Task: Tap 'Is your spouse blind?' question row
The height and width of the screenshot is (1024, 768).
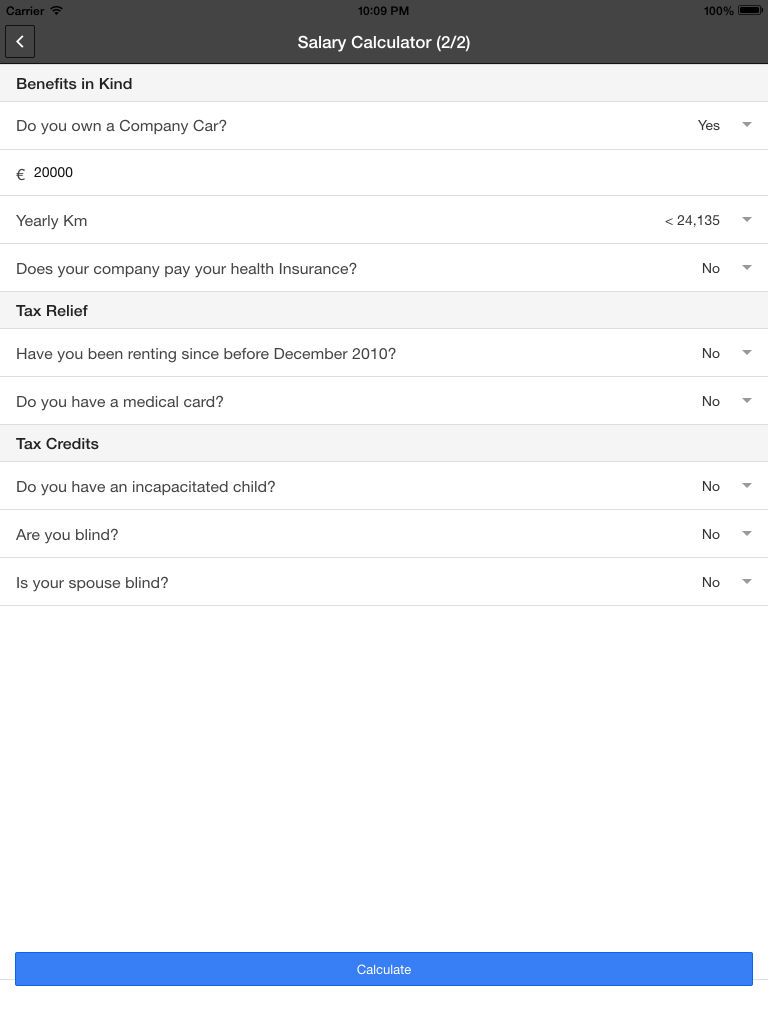Action: tap(384, 582)
